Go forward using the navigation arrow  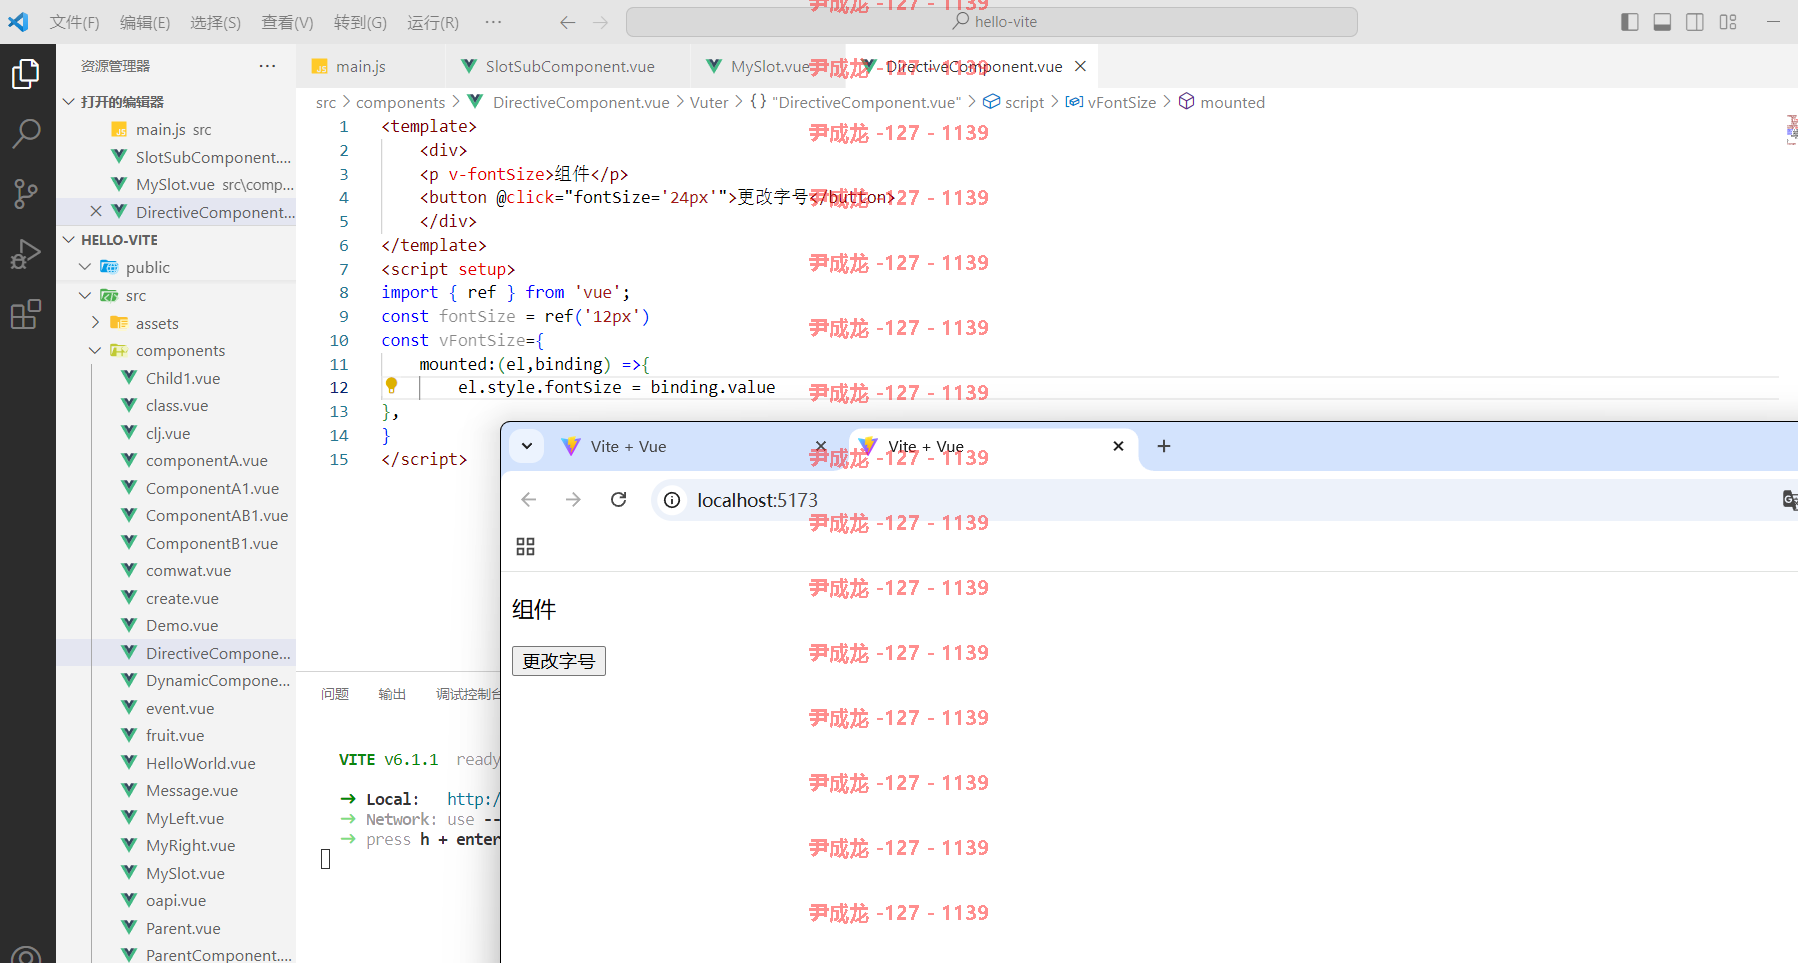tap(600, 22)
